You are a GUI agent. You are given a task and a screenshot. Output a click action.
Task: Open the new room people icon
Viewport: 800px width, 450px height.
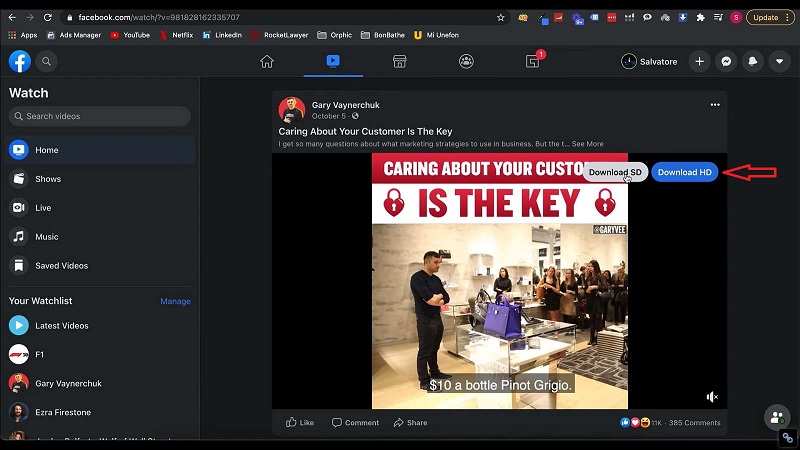tap(777, 417)
